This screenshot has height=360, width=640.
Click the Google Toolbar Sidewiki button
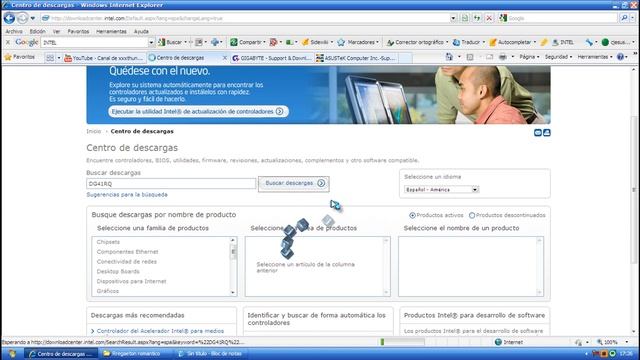317,42
